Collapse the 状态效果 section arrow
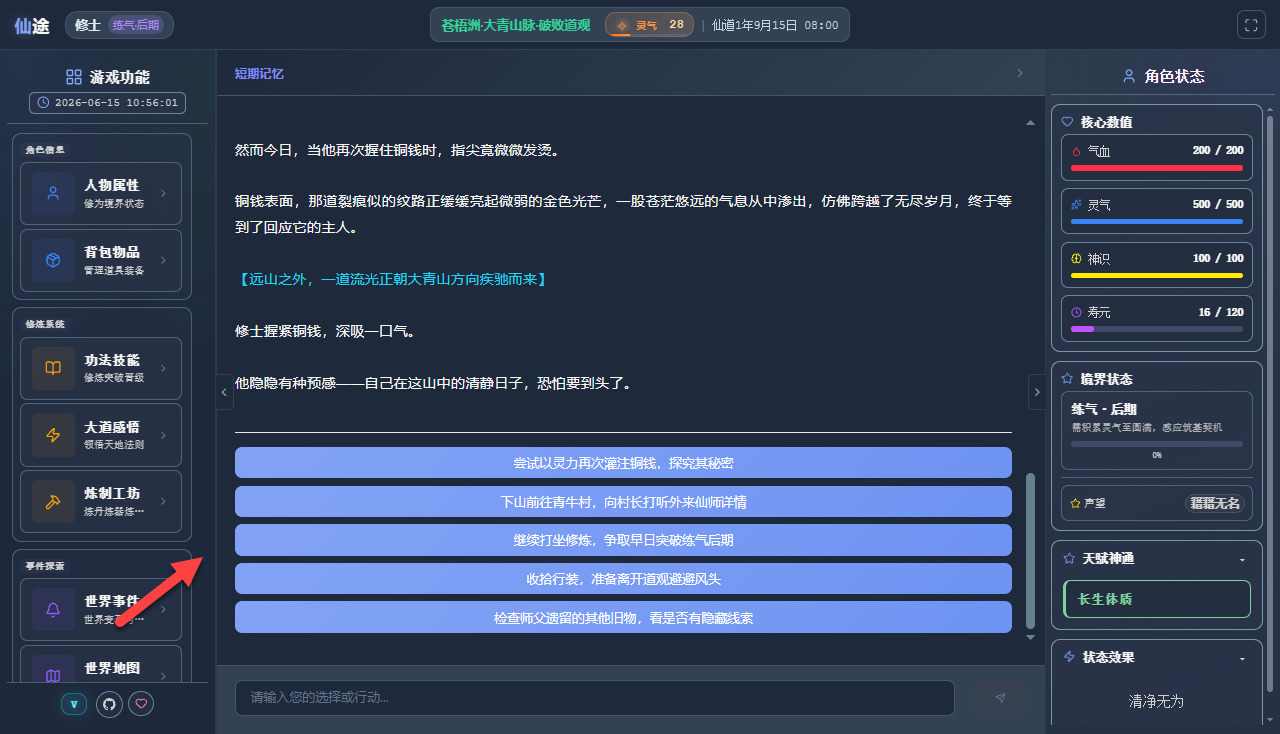Screen dimensions: 1280x734 coord(1243,658)
